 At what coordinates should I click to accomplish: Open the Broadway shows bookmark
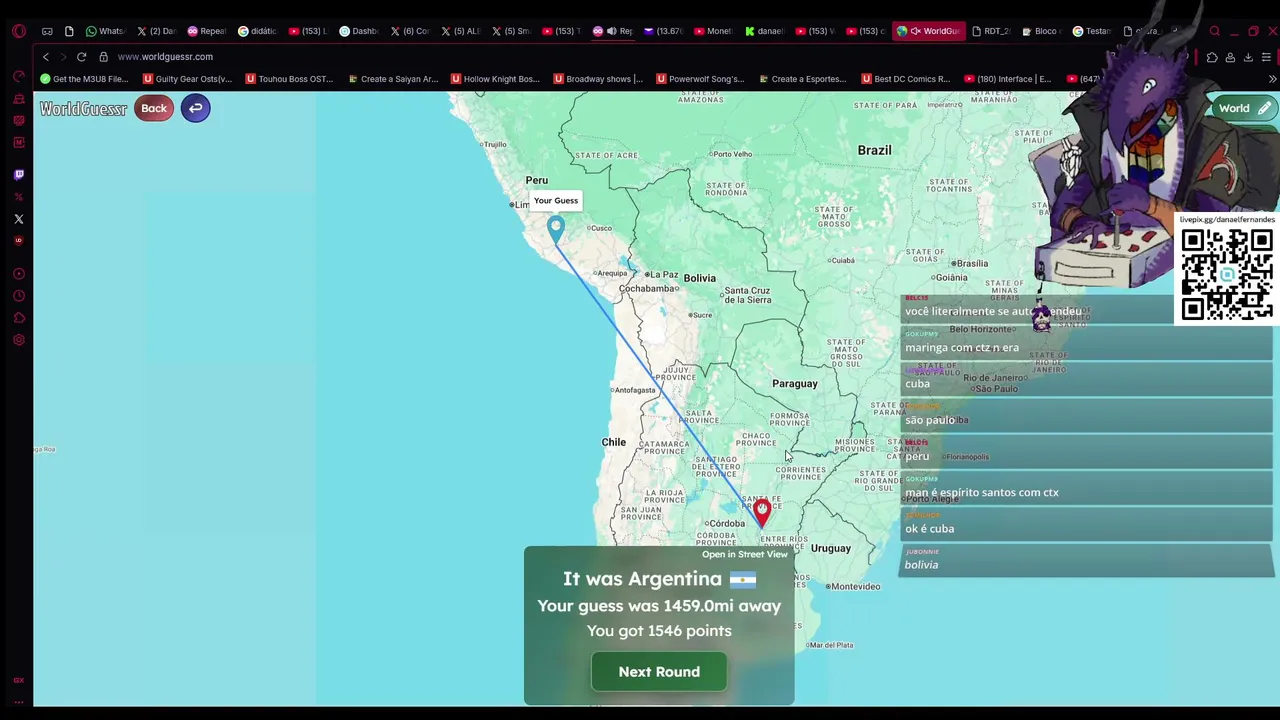(598, 79)
